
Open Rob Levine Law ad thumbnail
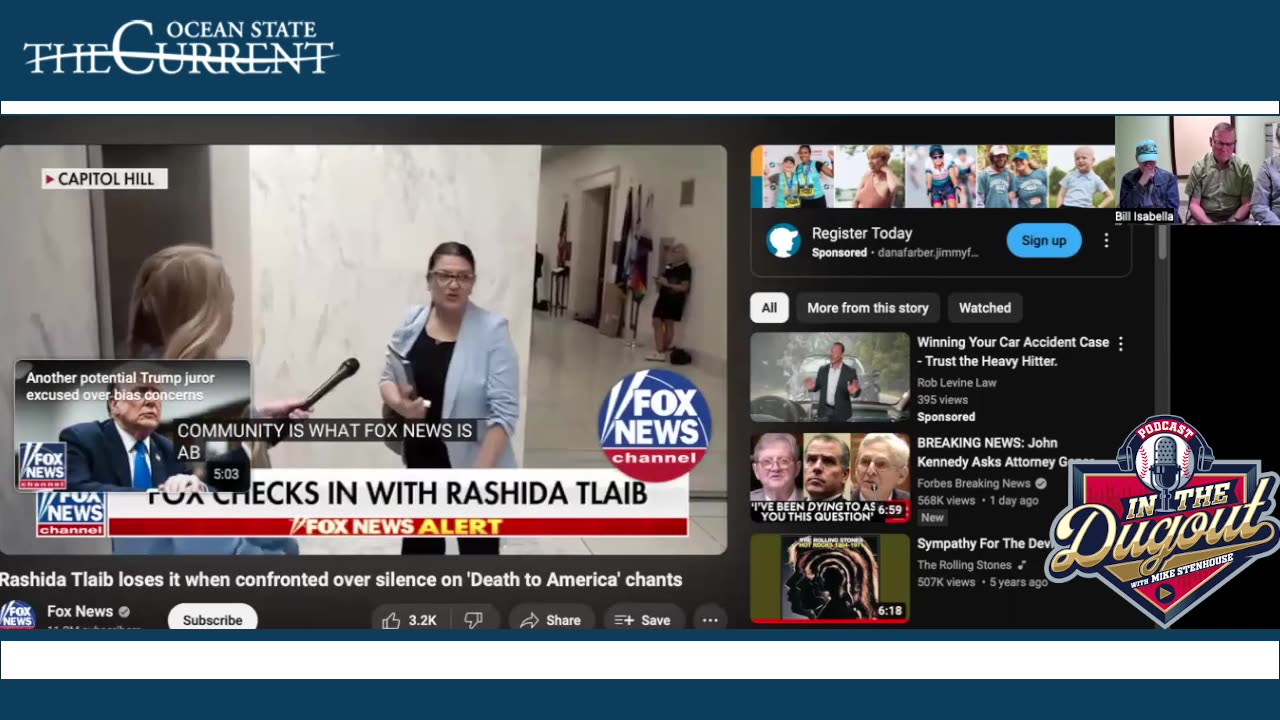coord(830,377)
